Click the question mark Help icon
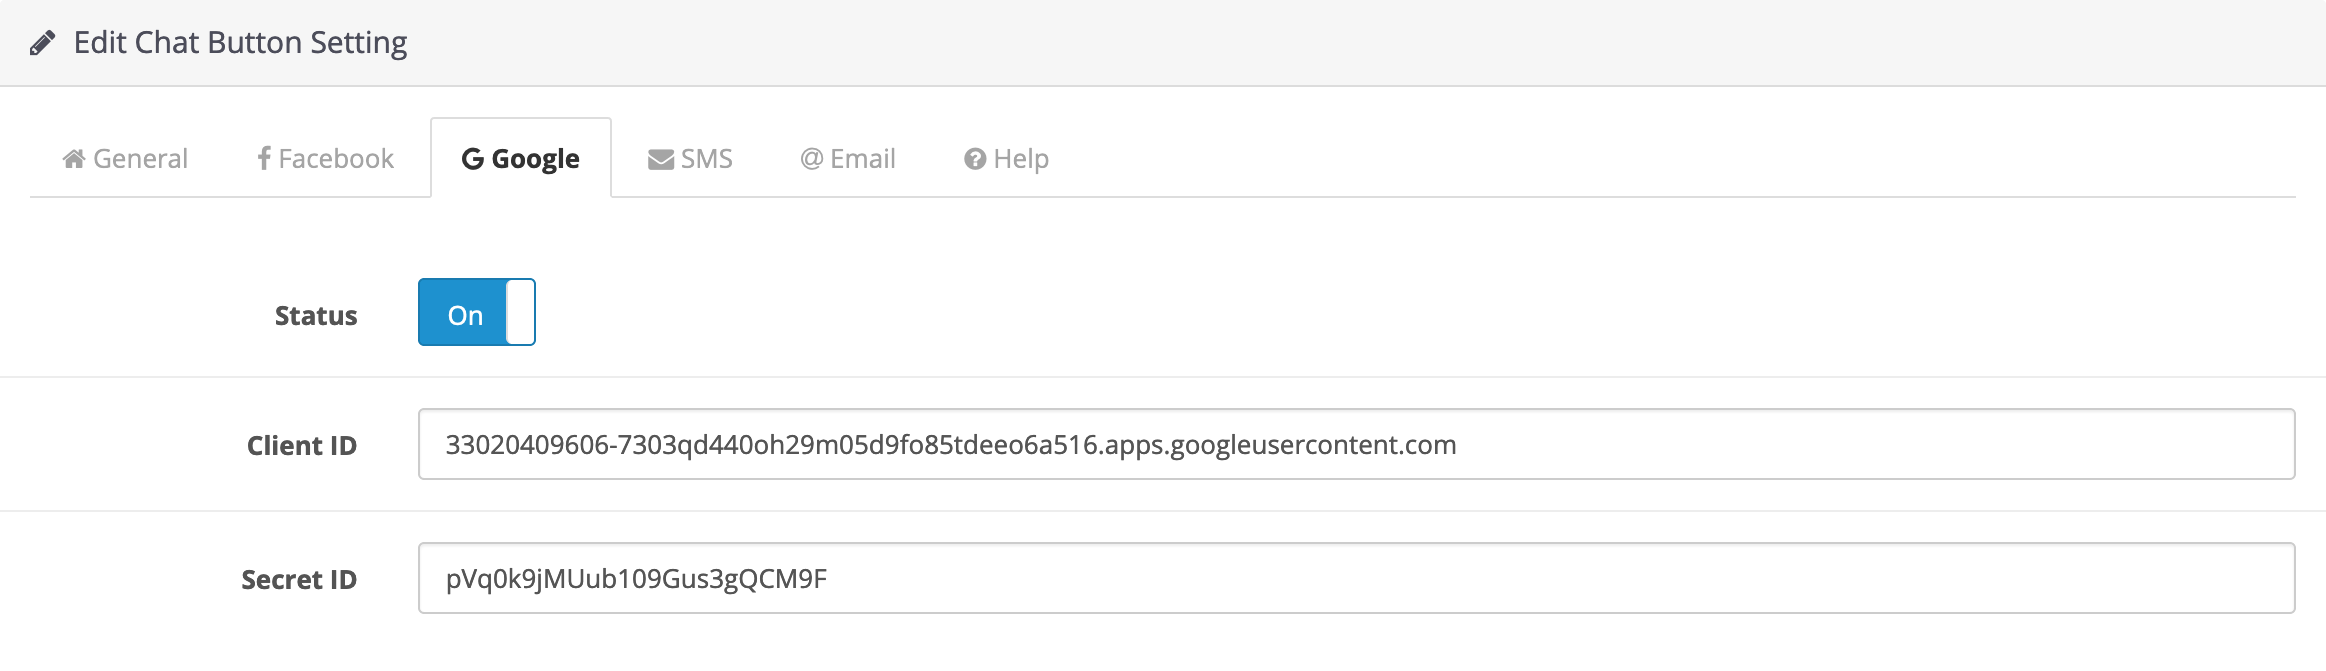Image resolution: width=2326 pixels, height=671 pixels. coord(974,160)
